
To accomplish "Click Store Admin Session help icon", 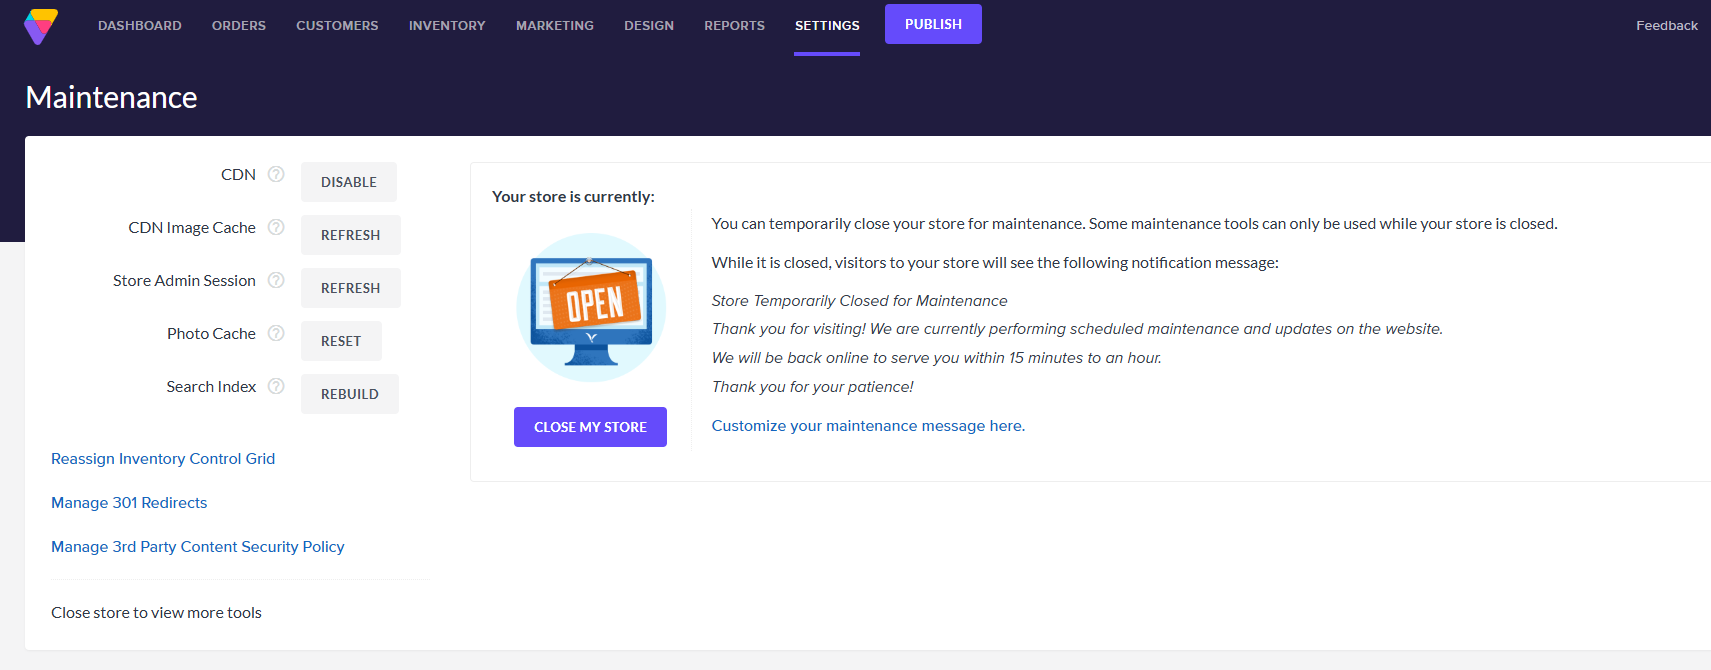I will click(276, 280).
